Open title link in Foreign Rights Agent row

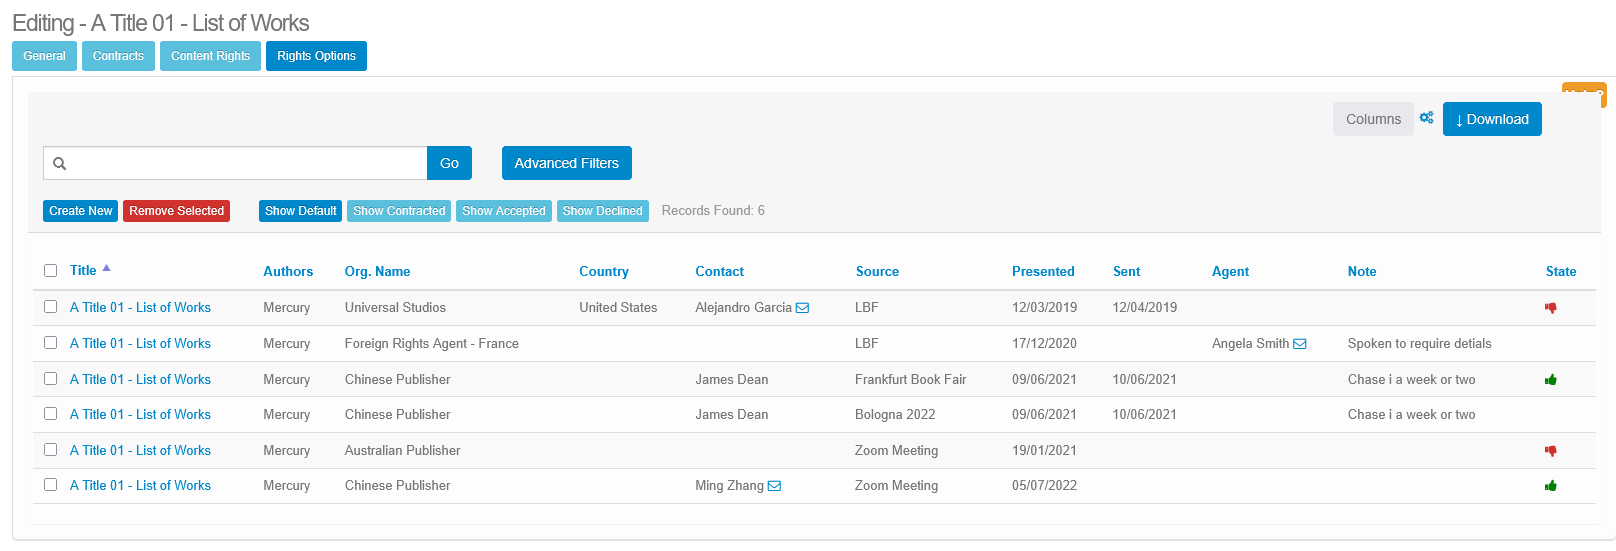[140, 343]
